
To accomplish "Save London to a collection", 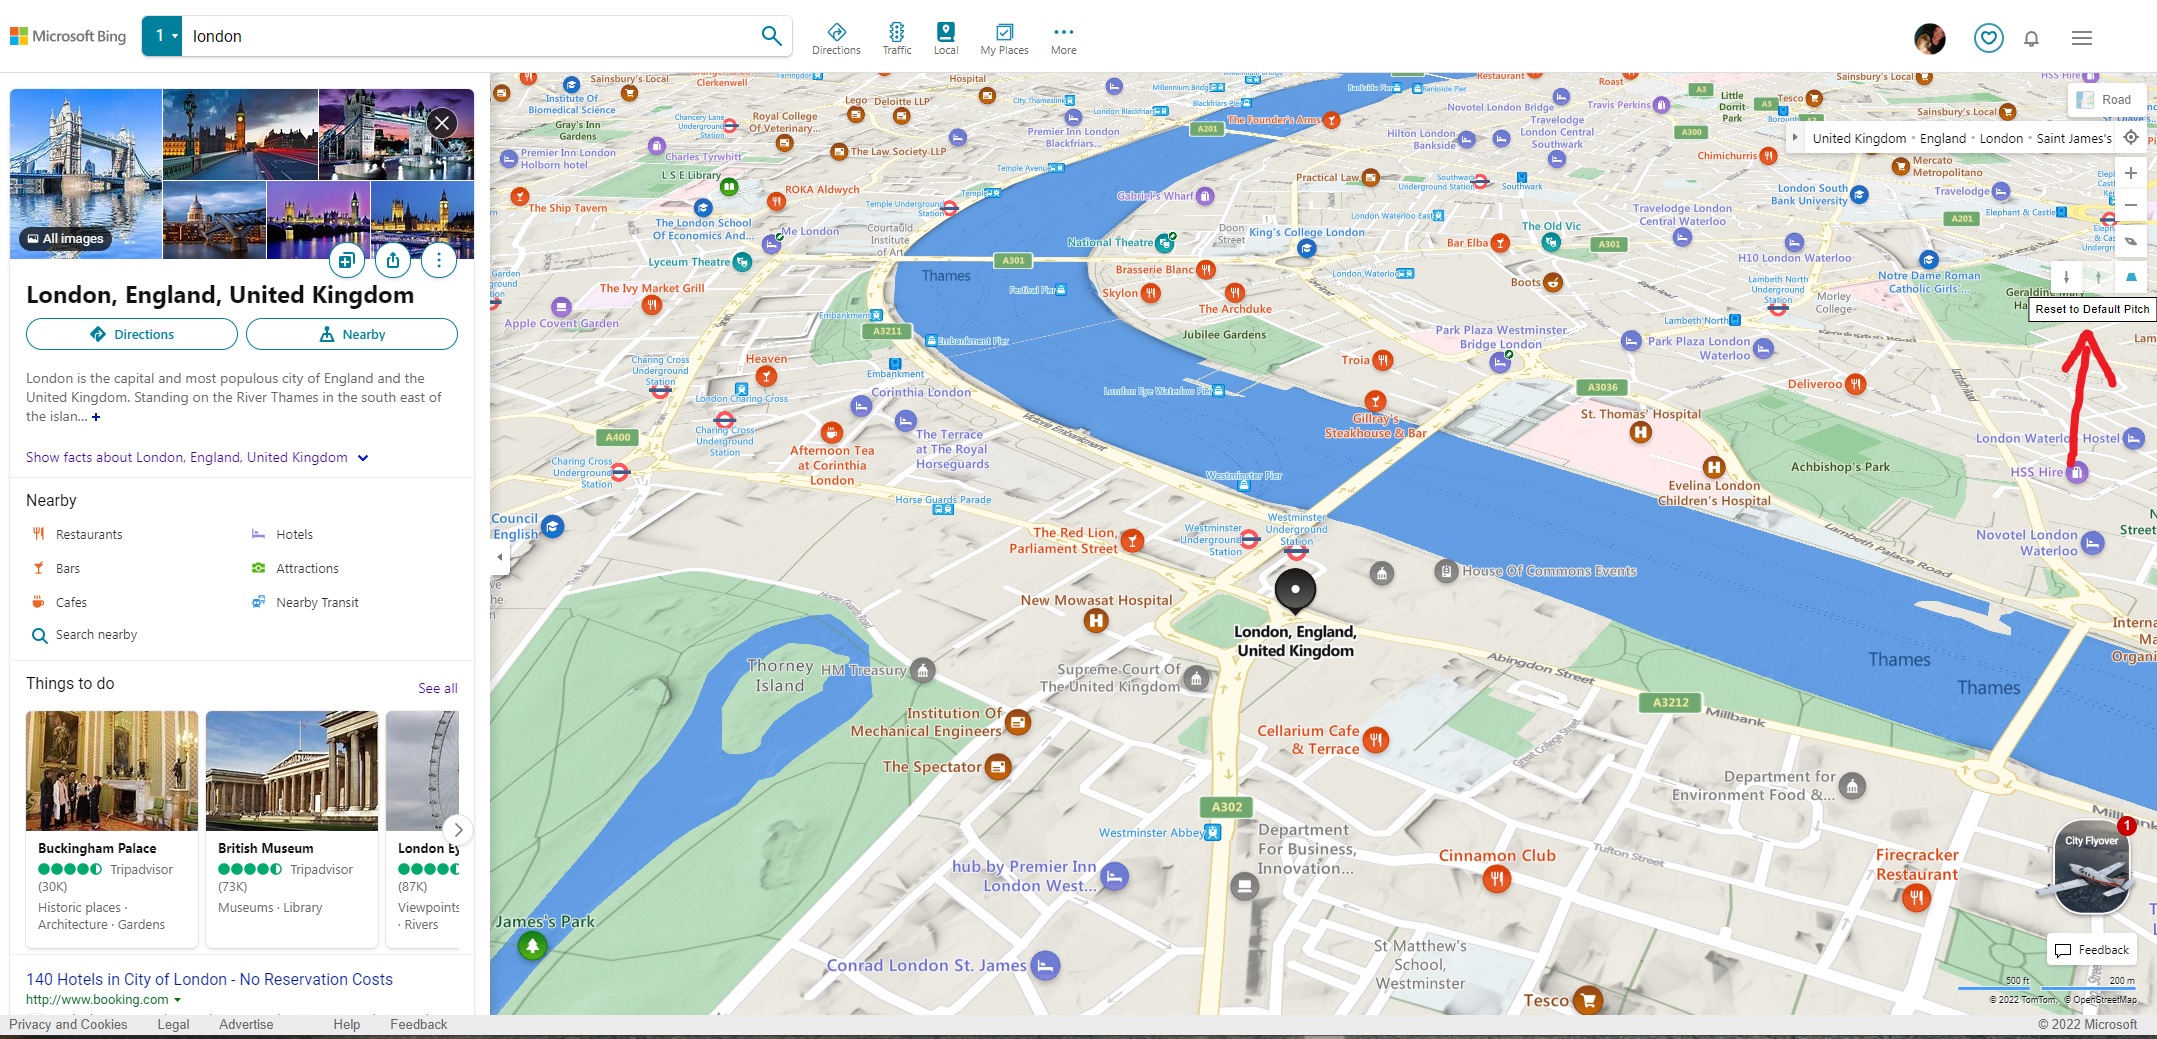I will [x=346, y=260].
